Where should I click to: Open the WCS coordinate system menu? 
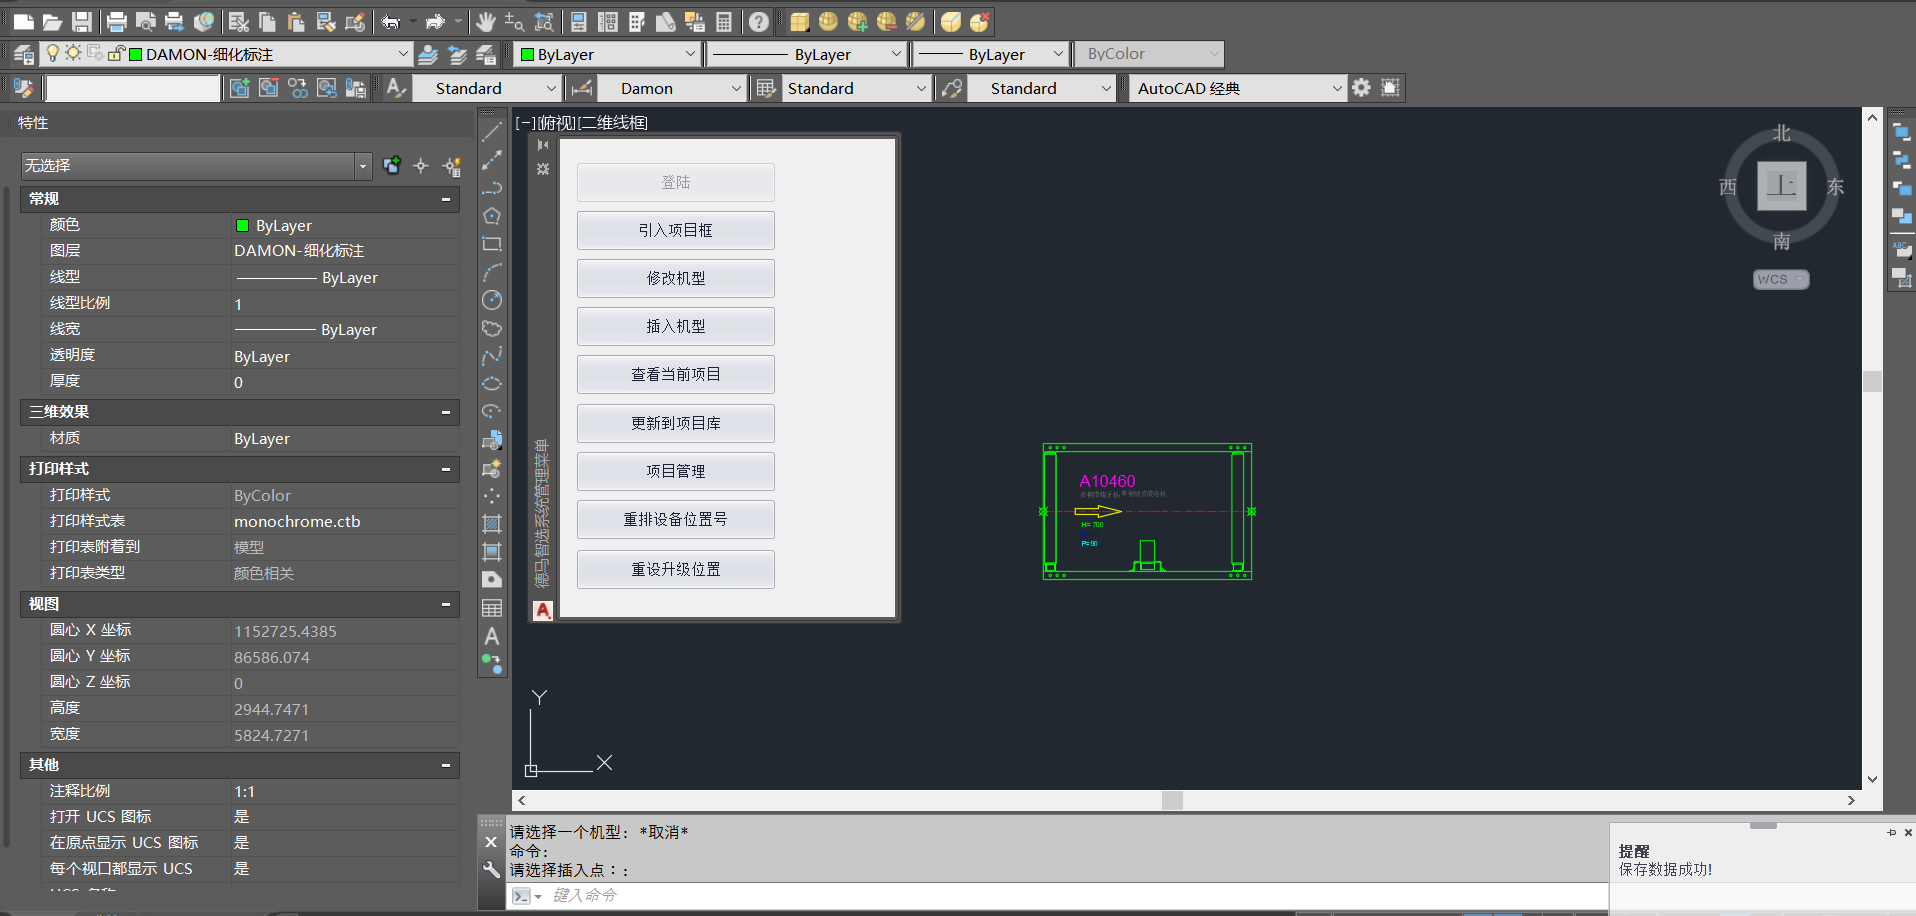(x=1781, y=279)
